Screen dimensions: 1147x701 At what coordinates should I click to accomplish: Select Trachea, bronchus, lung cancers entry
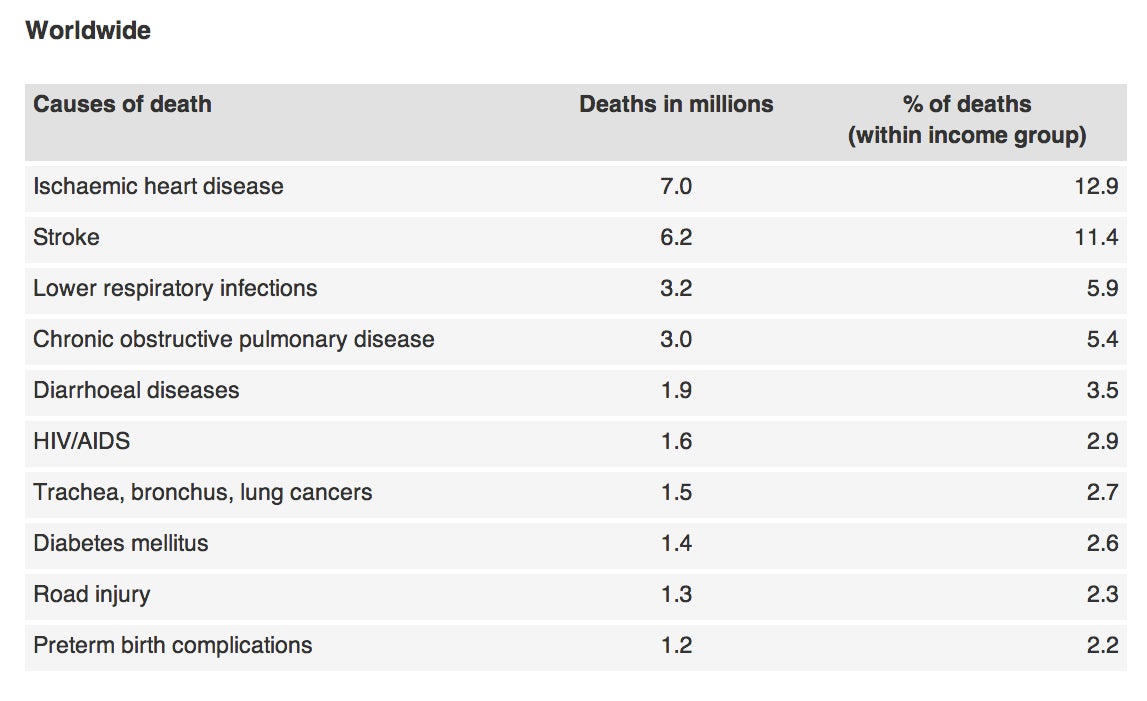pos(203,492)
